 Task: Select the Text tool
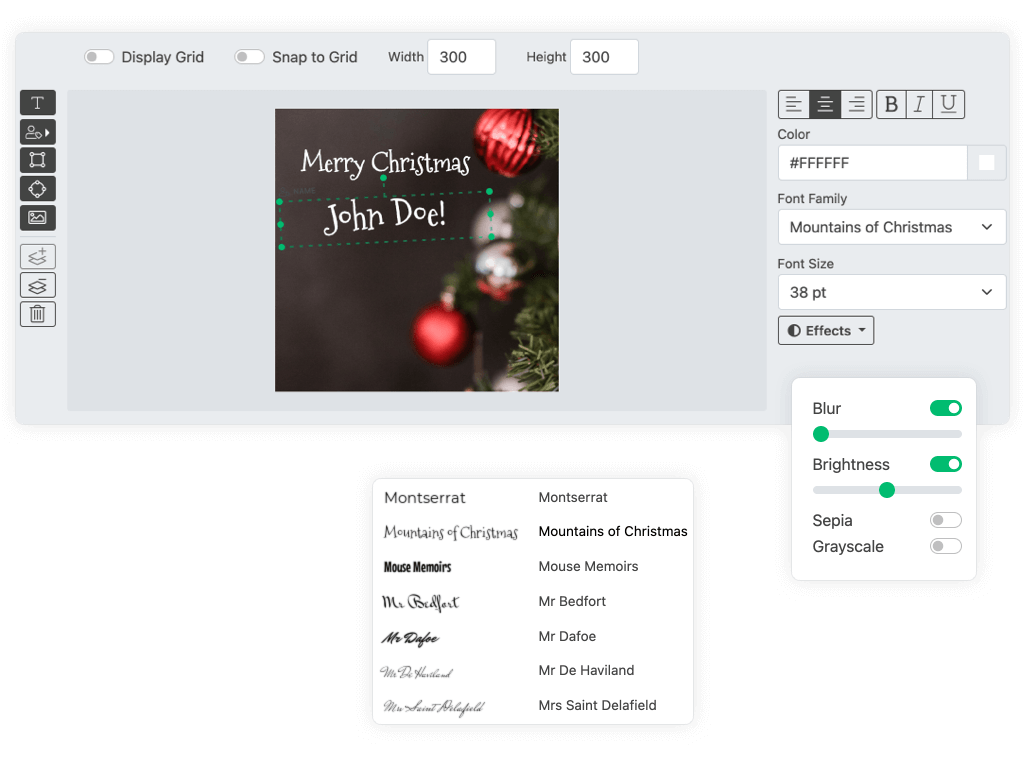coord(38,103)
